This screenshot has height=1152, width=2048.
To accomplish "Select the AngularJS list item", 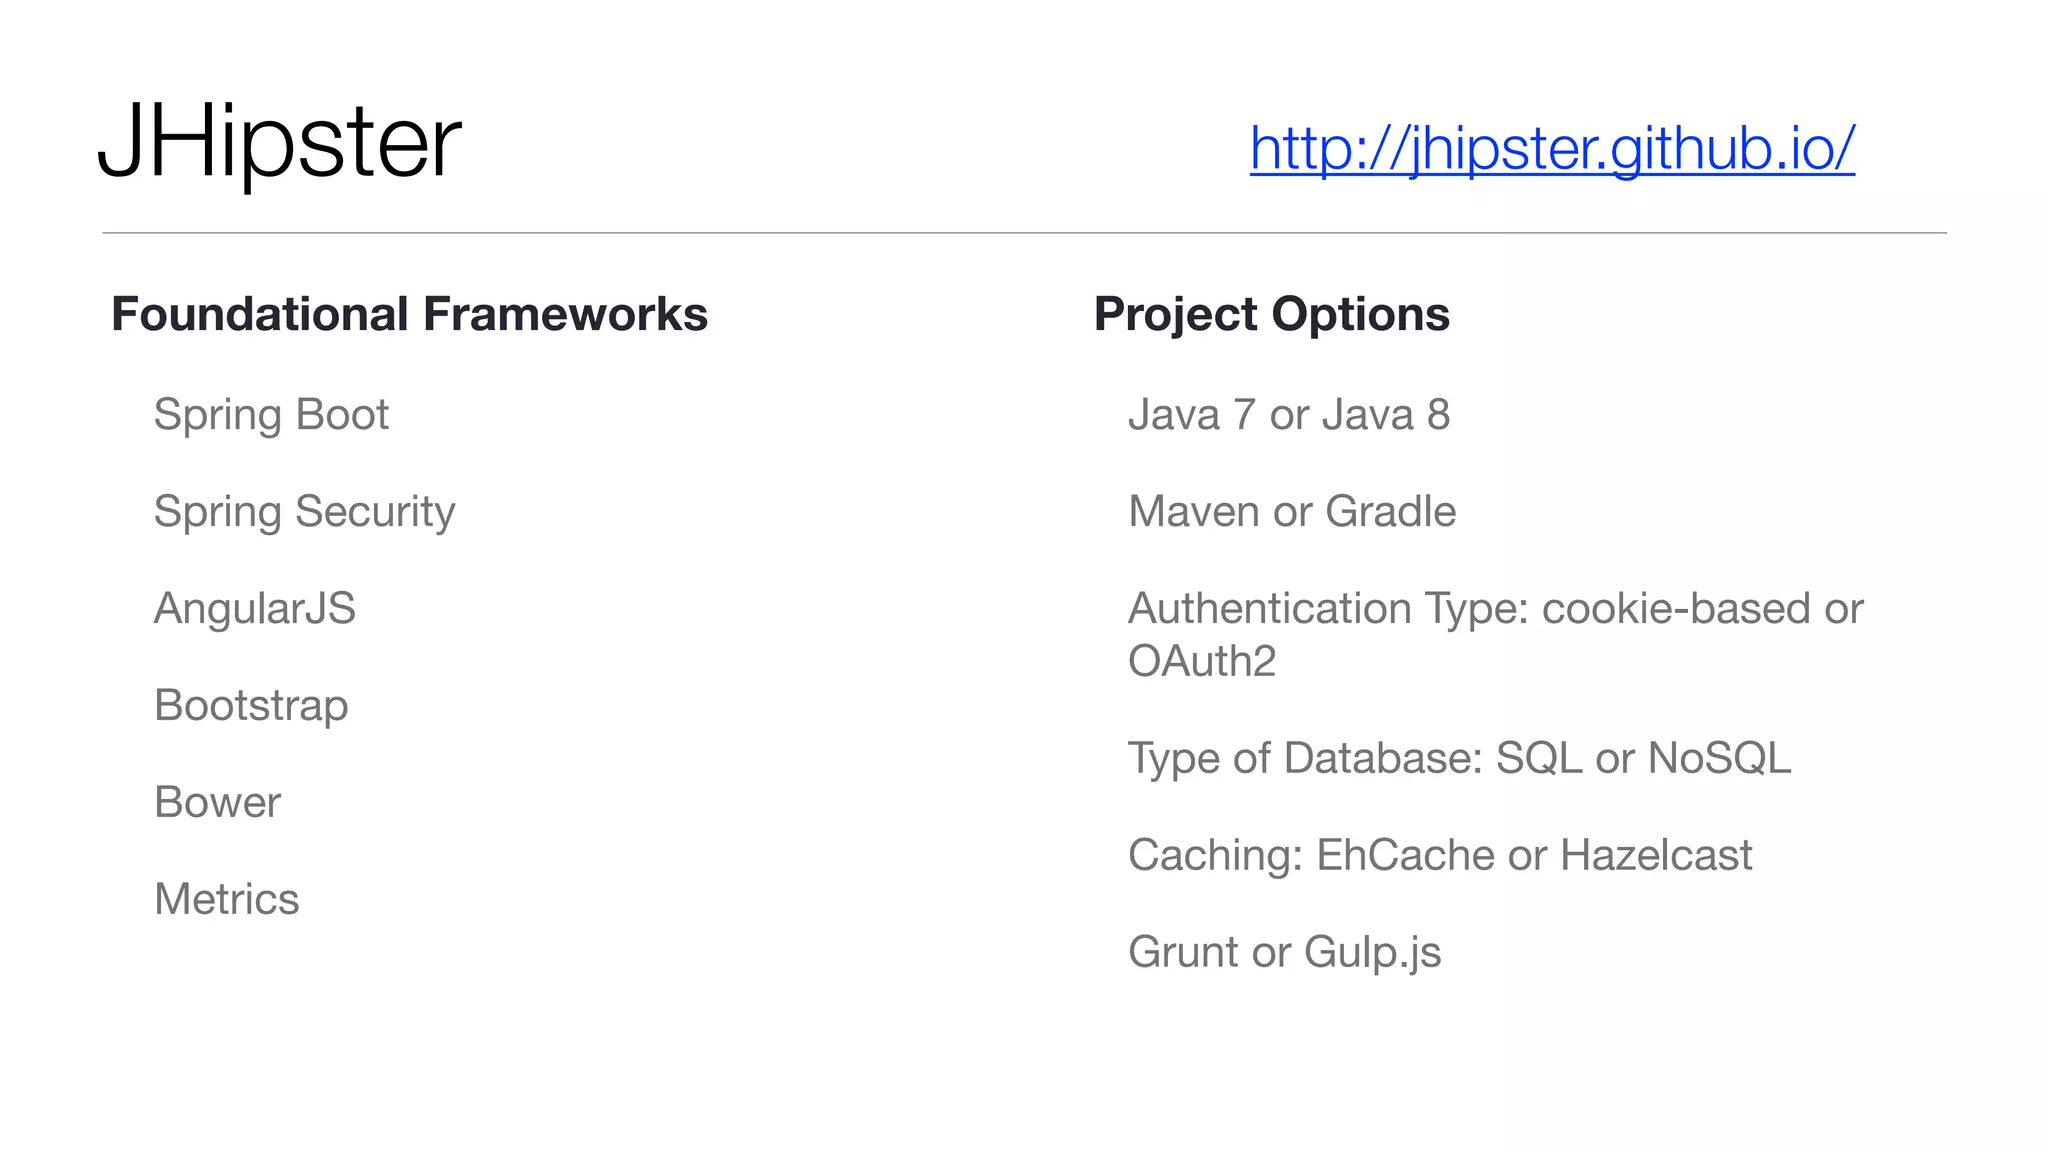I will [x=254, y=608].
